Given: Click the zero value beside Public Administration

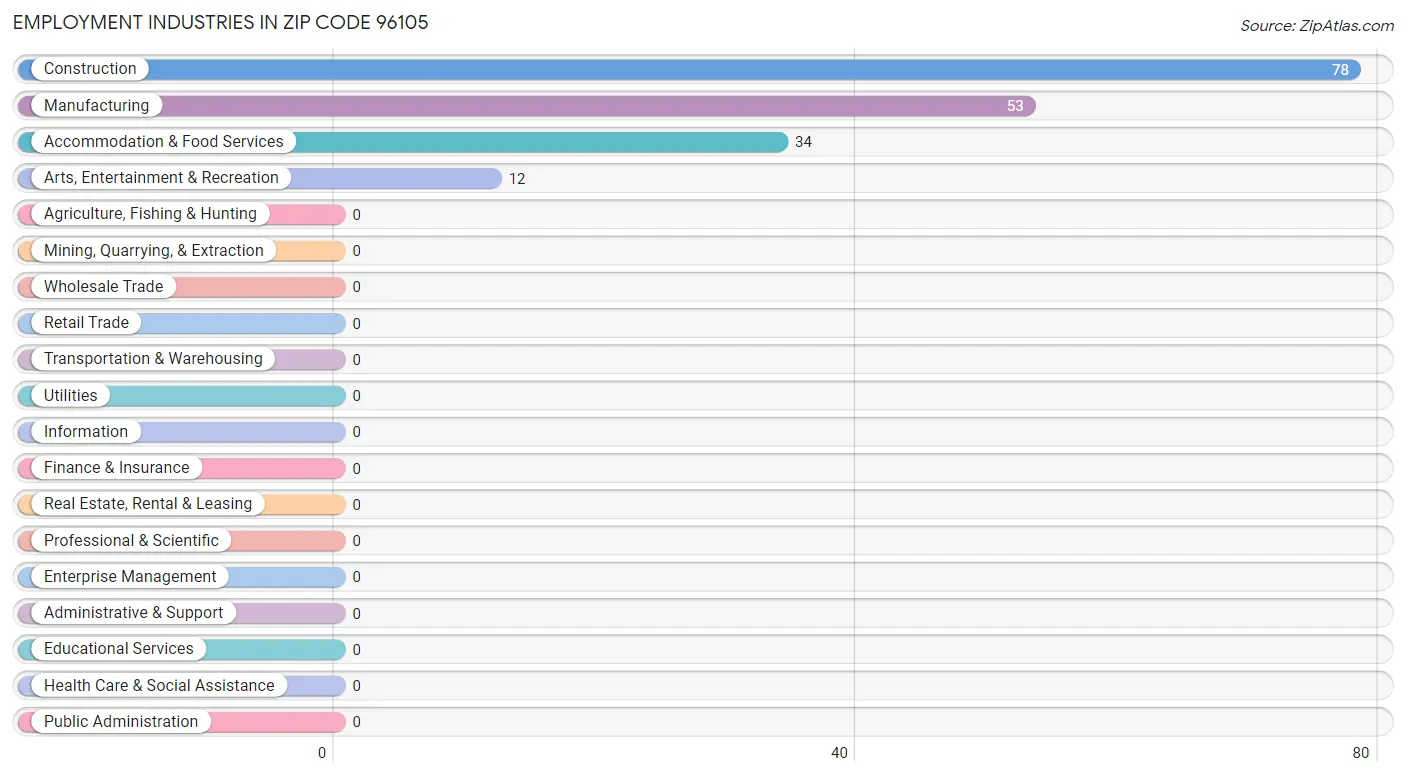Looking at the screenshot, I should [356, 722].
